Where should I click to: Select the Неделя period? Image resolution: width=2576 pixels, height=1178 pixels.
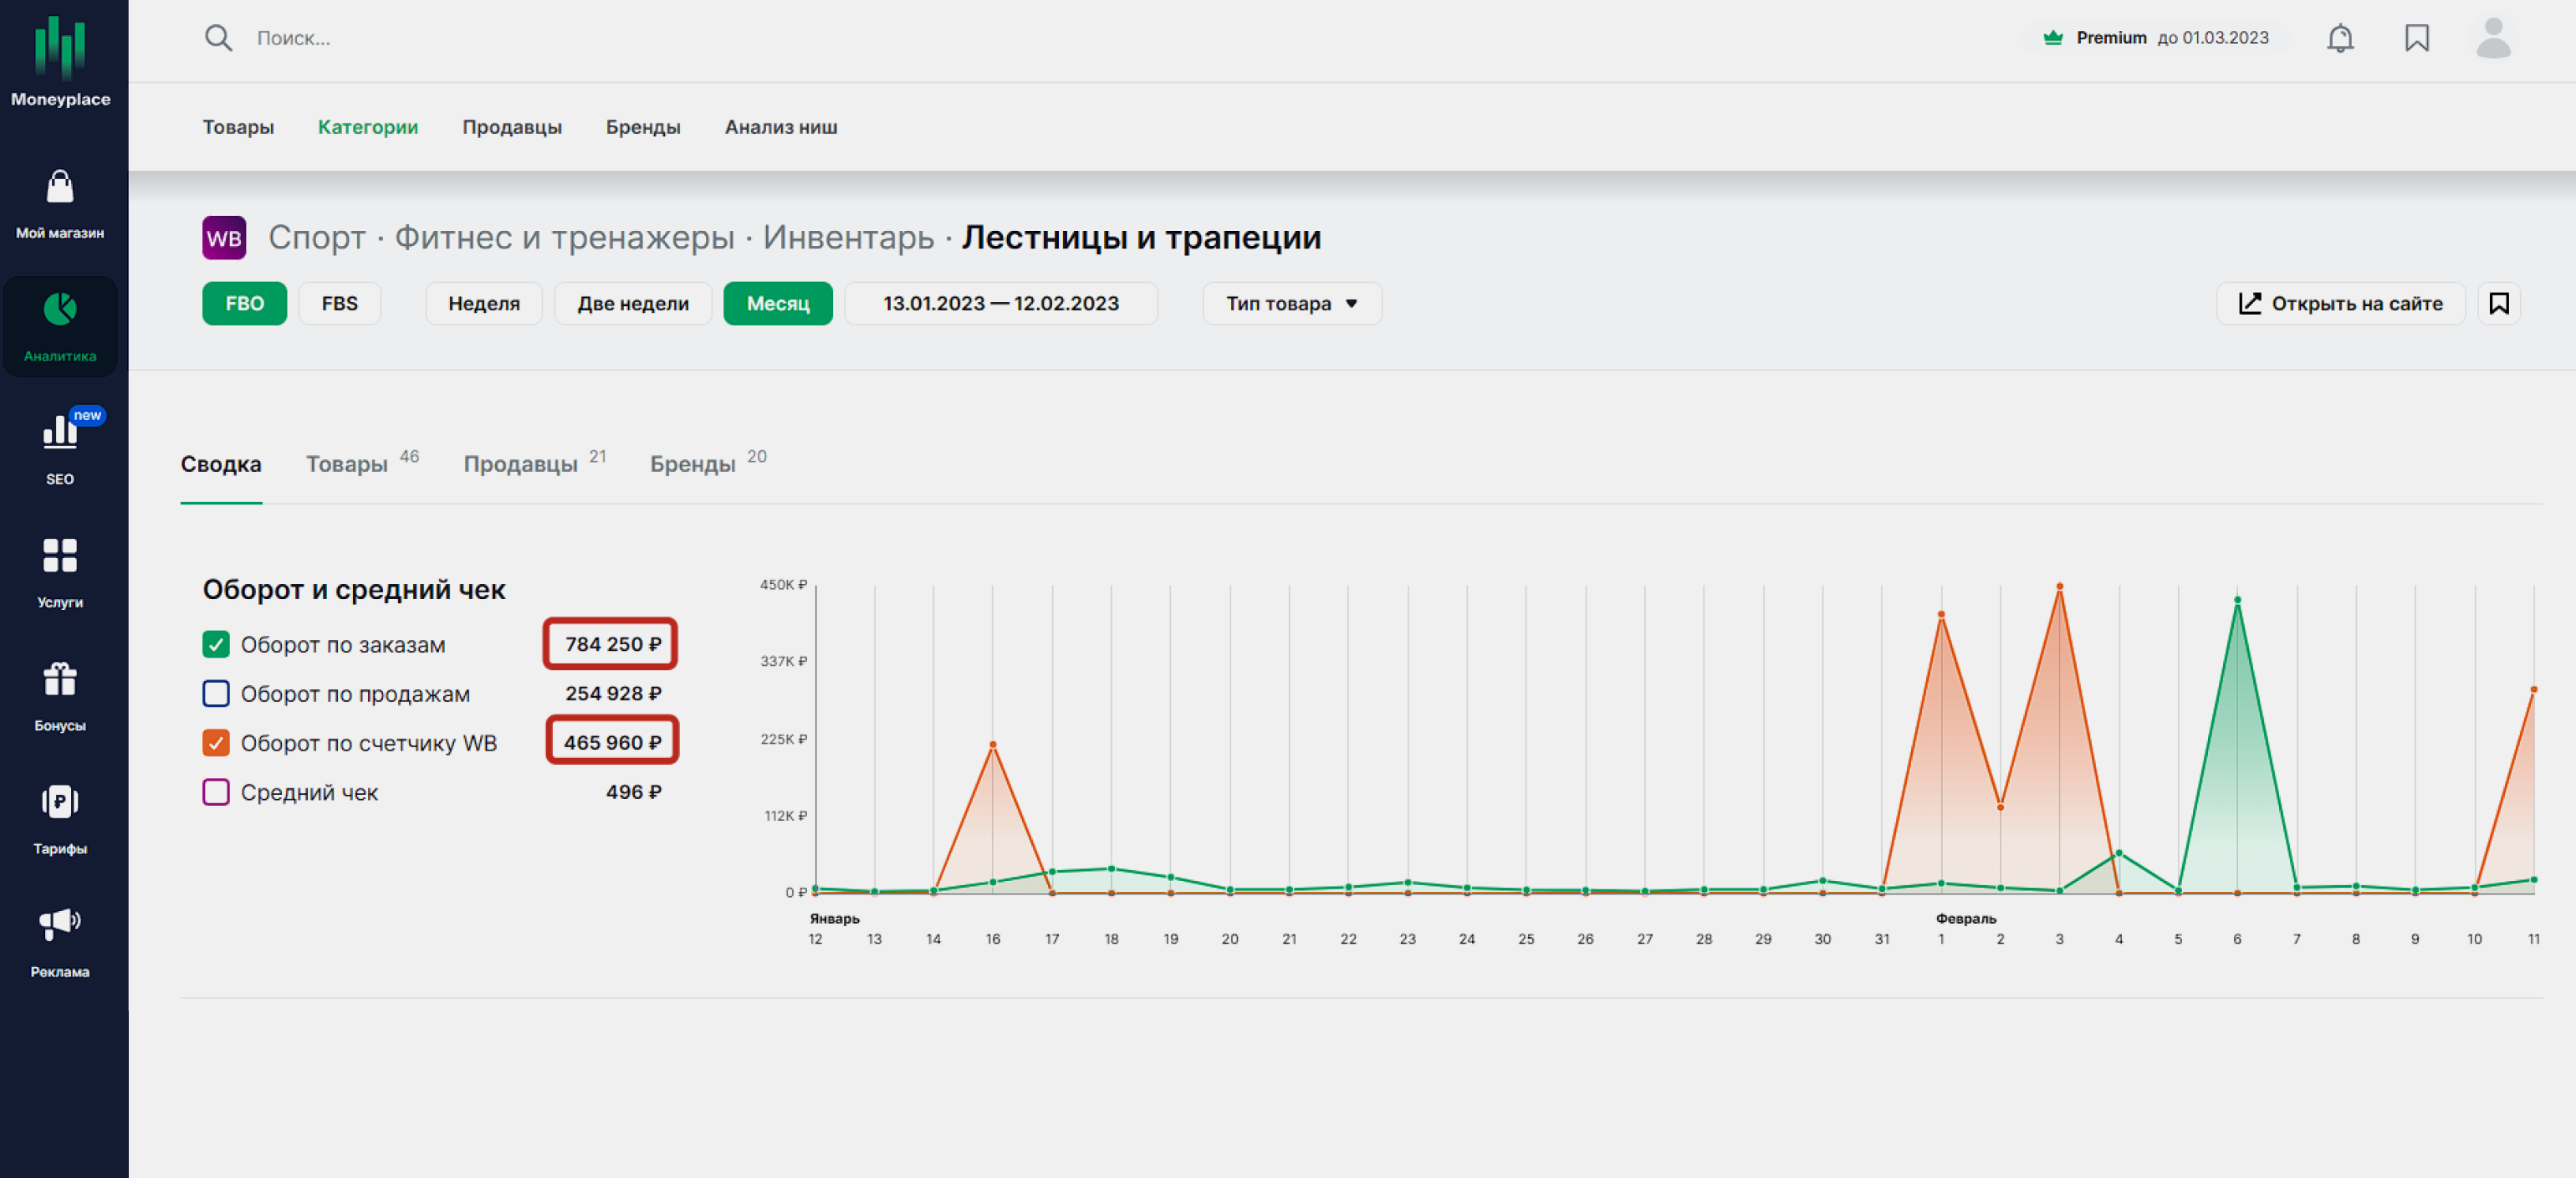tap(484, 303)
